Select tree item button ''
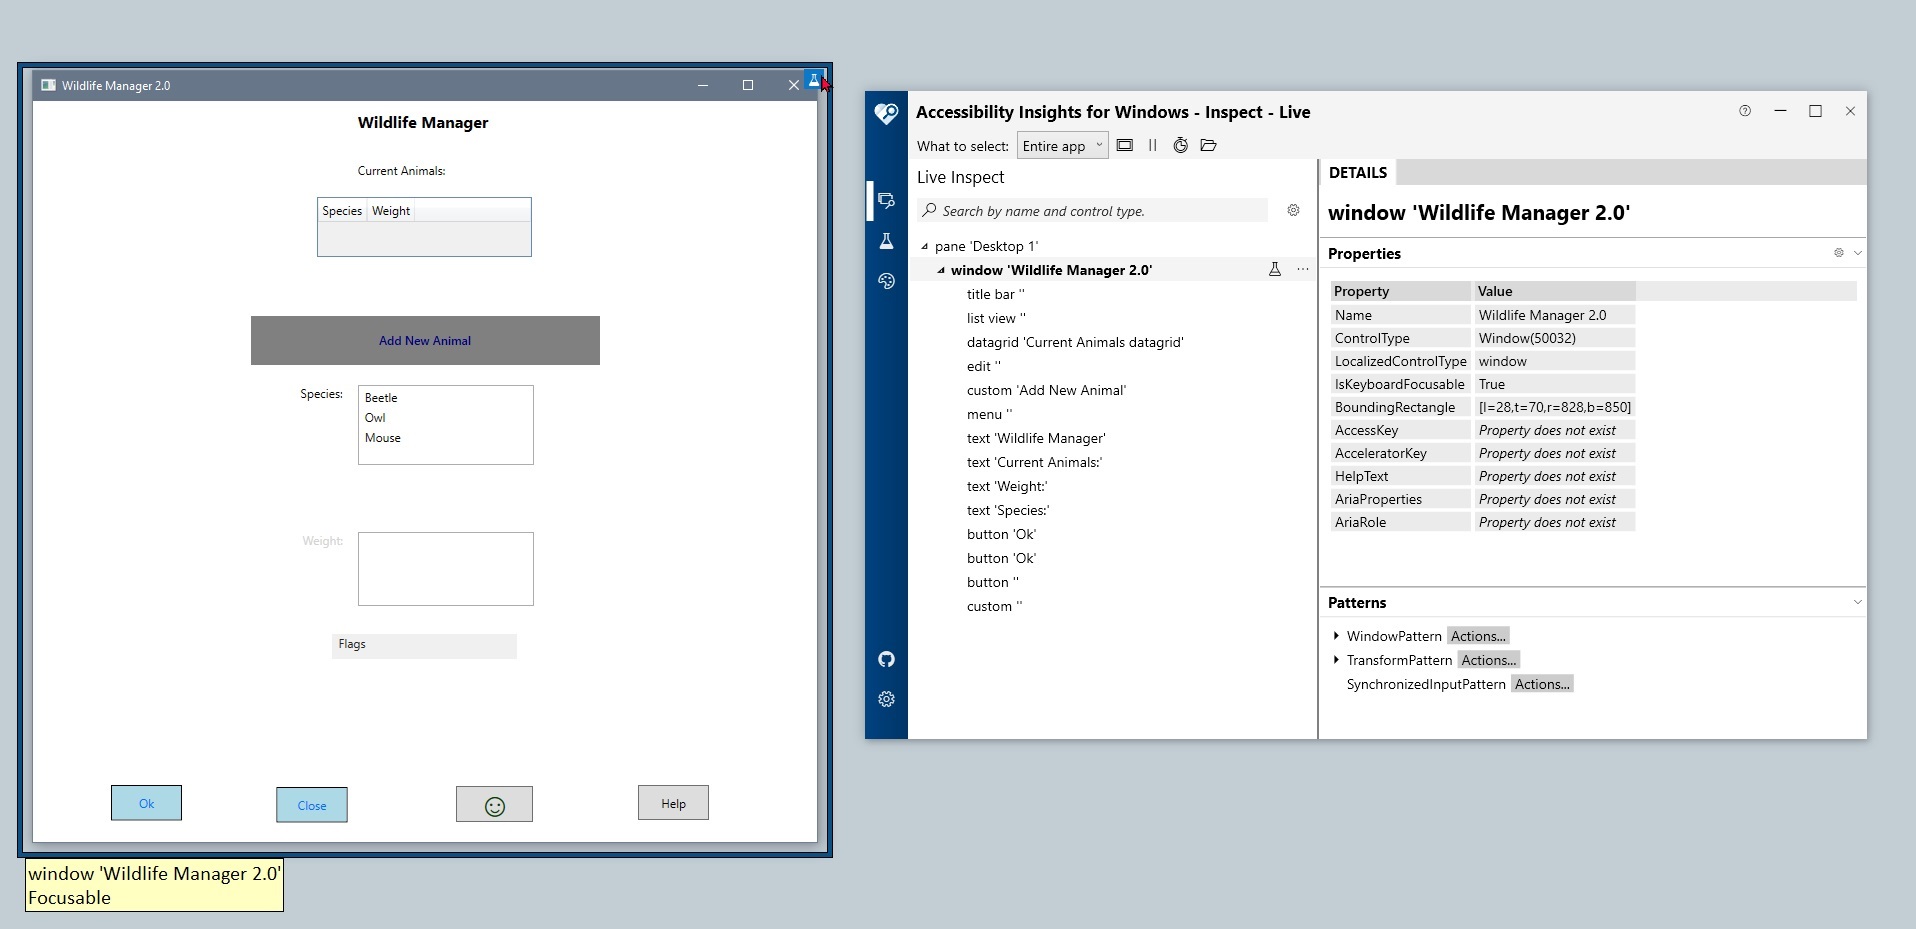 pos(993,582)
